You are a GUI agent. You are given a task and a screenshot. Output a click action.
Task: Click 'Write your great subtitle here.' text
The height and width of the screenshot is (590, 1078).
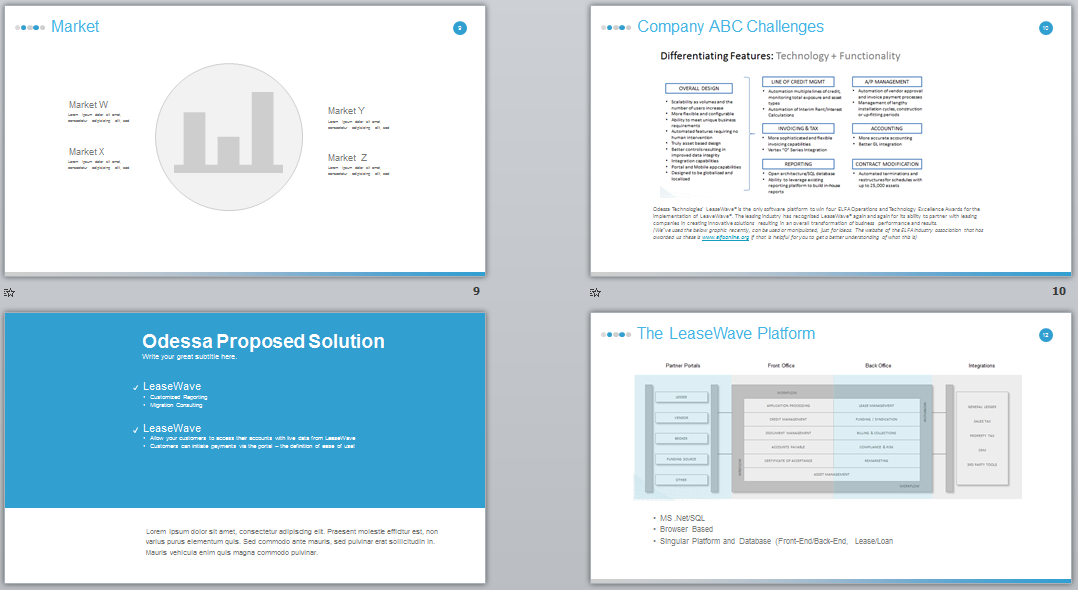(x=189, y=357)
